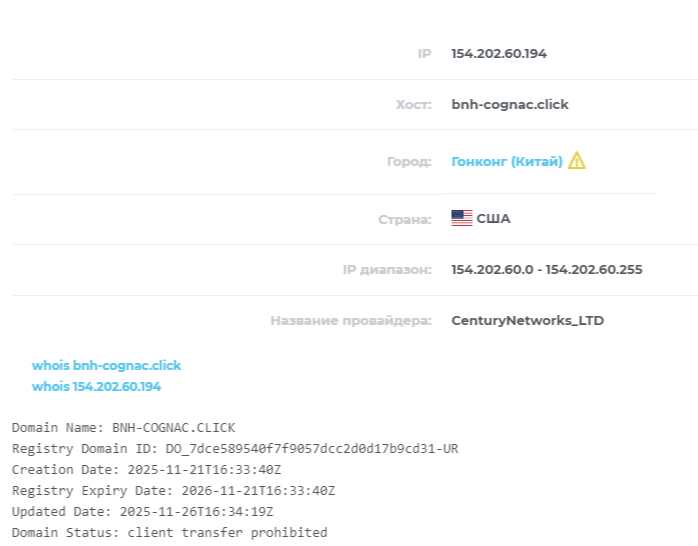The height and width of the screenshot is (546, 698).
Task: Click the US flag icon
Action: (461, 218)
